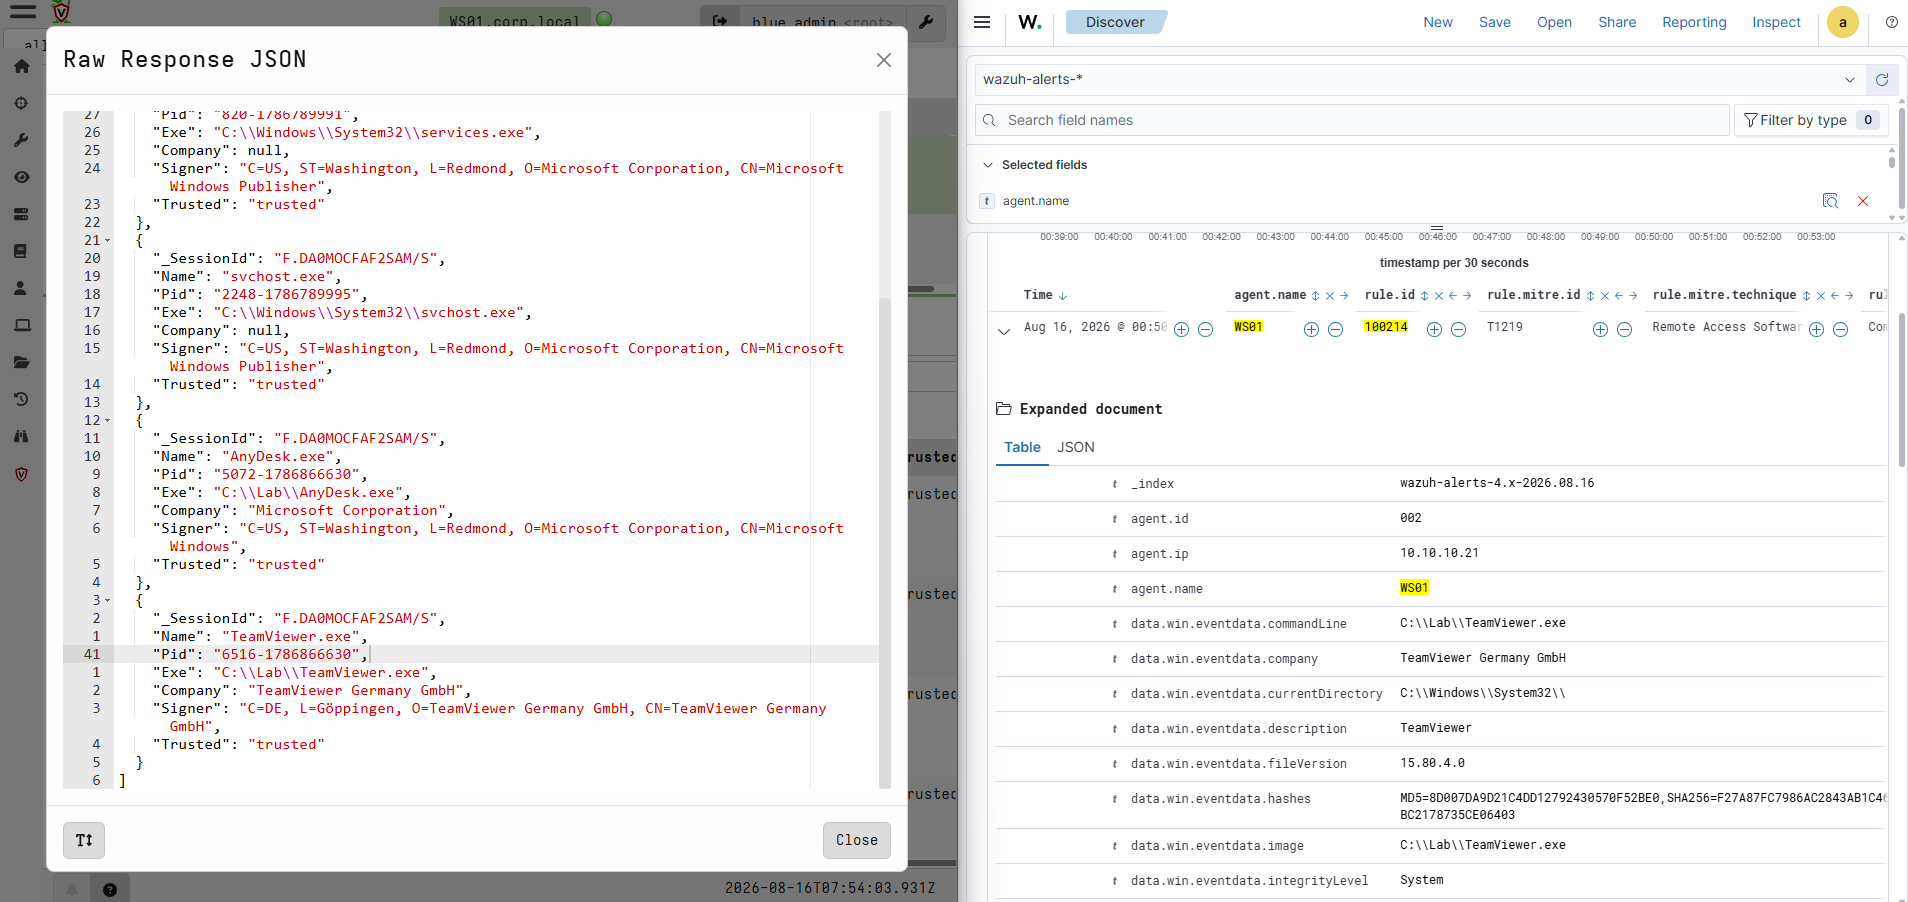Sort the Time column descending arrow
This screenshot has height=902, width=1908.
tap(1063, 296)
